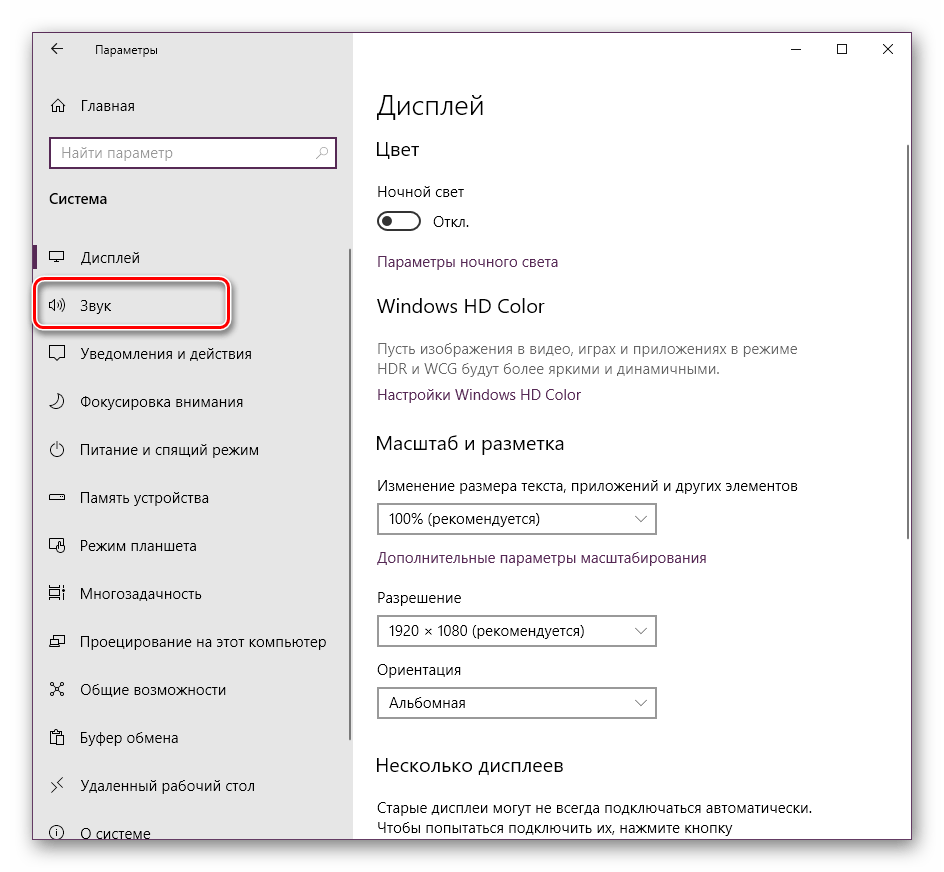Open Буфер обмена settings page
944x872 pixels.
click(129, 738)
